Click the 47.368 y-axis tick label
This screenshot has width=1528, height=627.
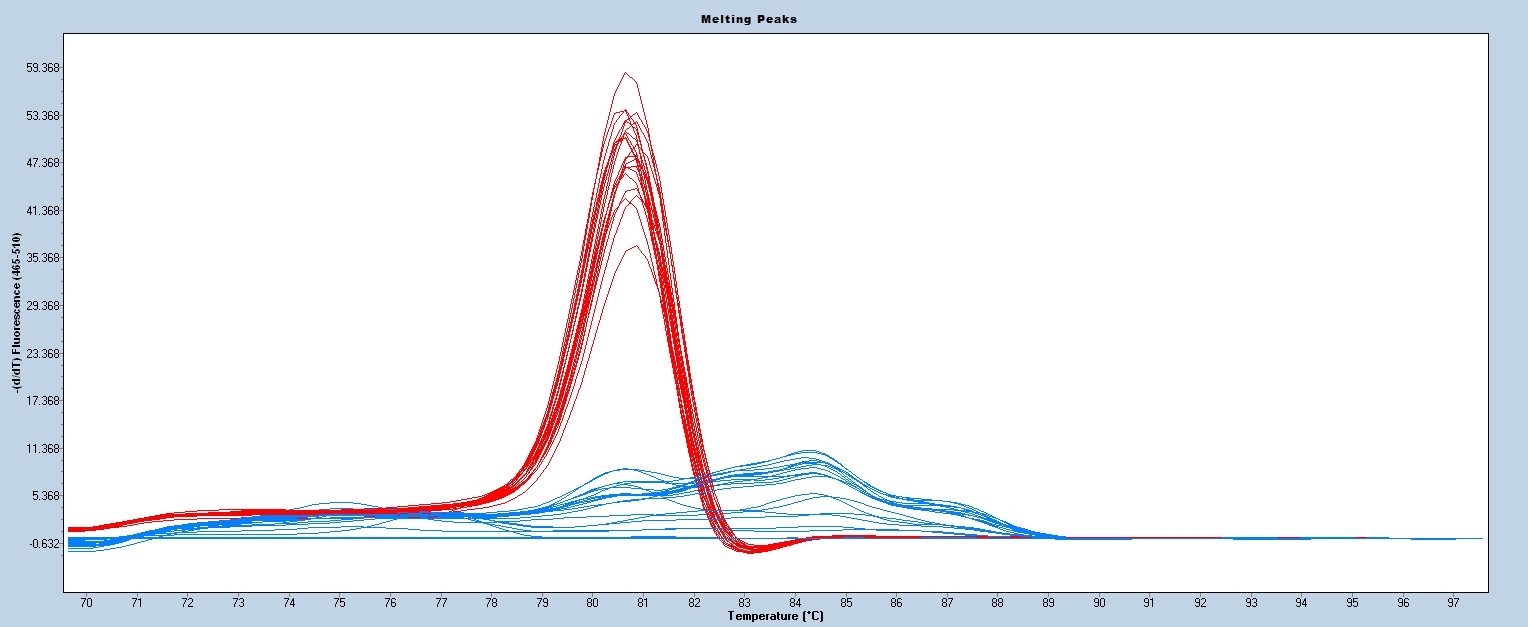pyautogui.click(x=44, y=163)
